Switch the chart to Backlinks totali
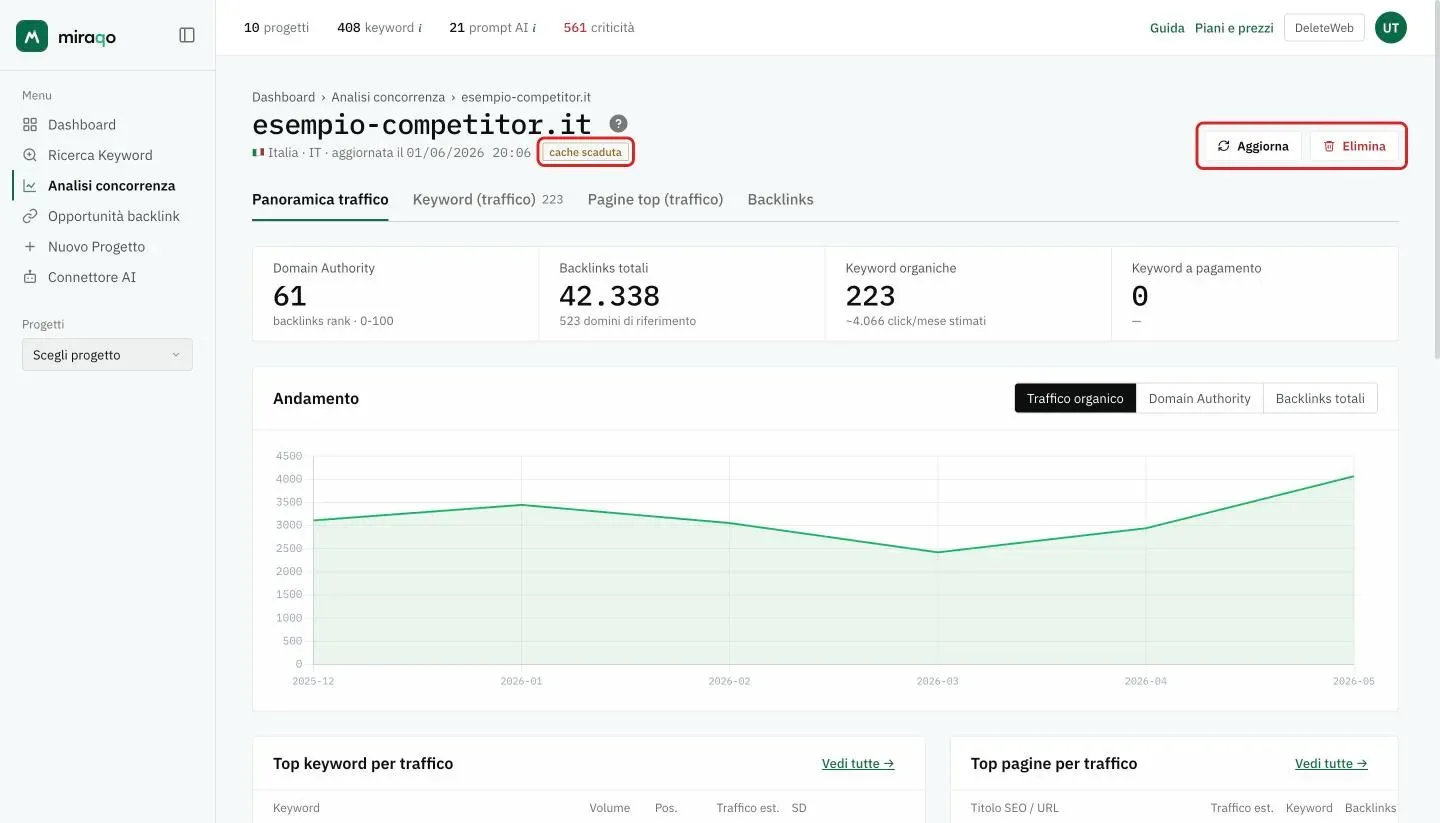 coord(1320,398)
